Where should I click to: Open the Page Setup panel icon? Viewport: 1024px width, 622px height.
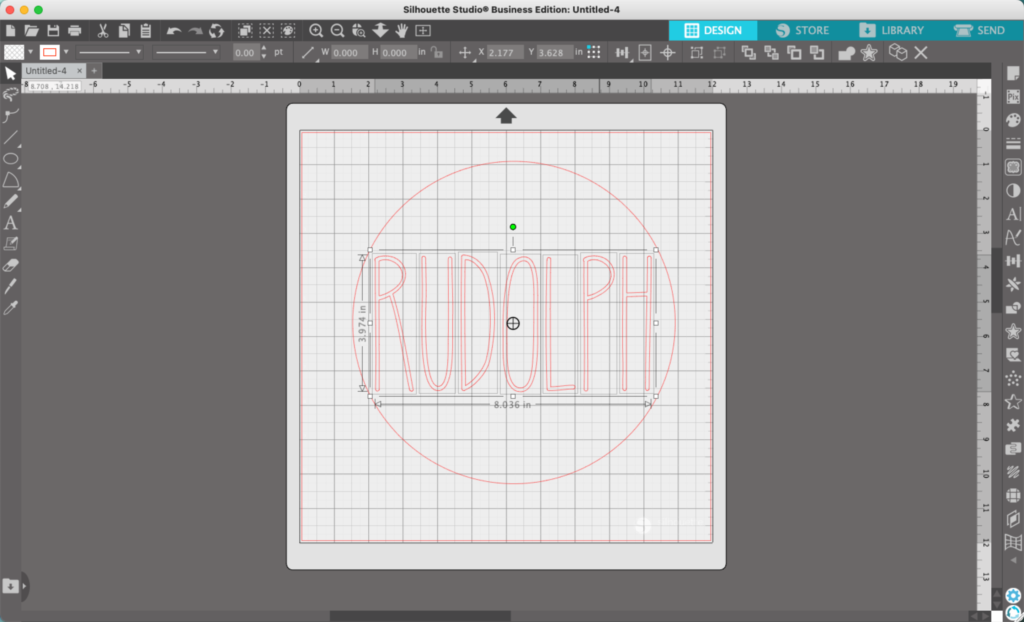tap(1013, 73)
